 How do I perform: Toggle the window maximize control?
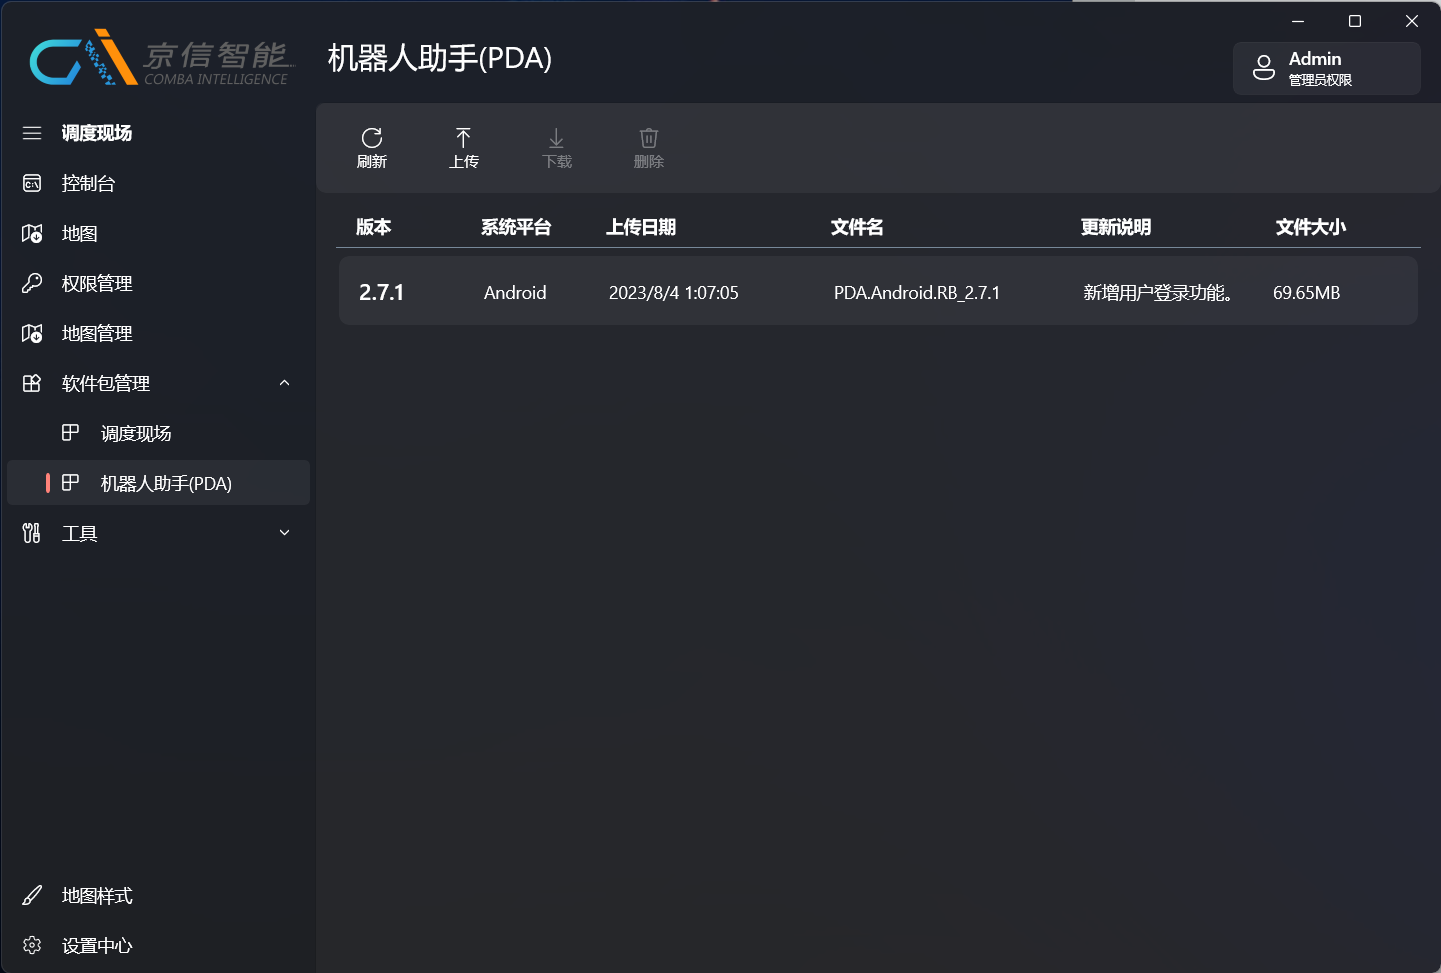point(1355,20)
